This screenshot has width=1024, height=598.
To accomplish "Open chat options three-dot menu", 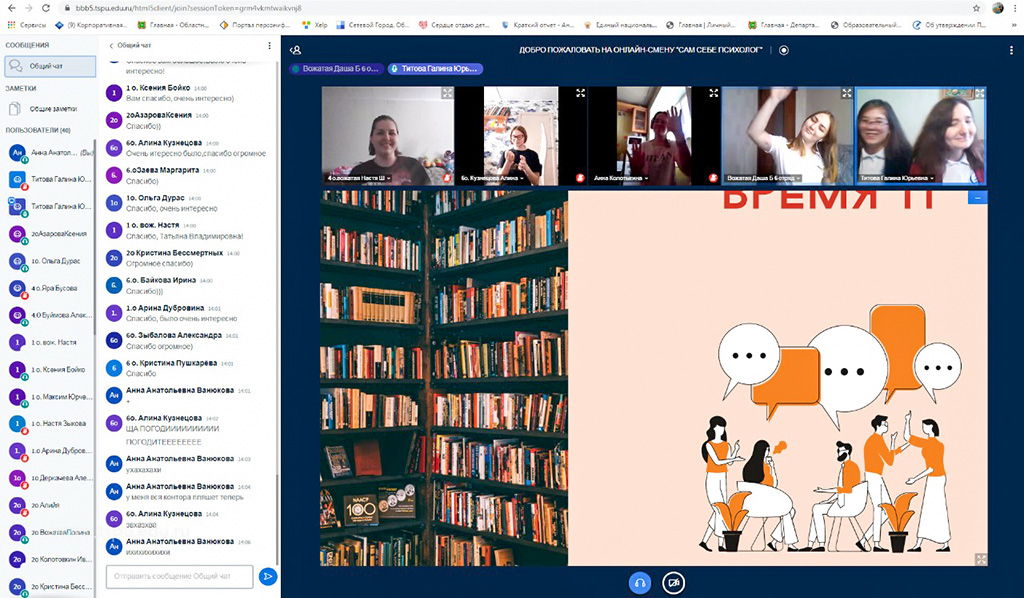I will 269,45.
